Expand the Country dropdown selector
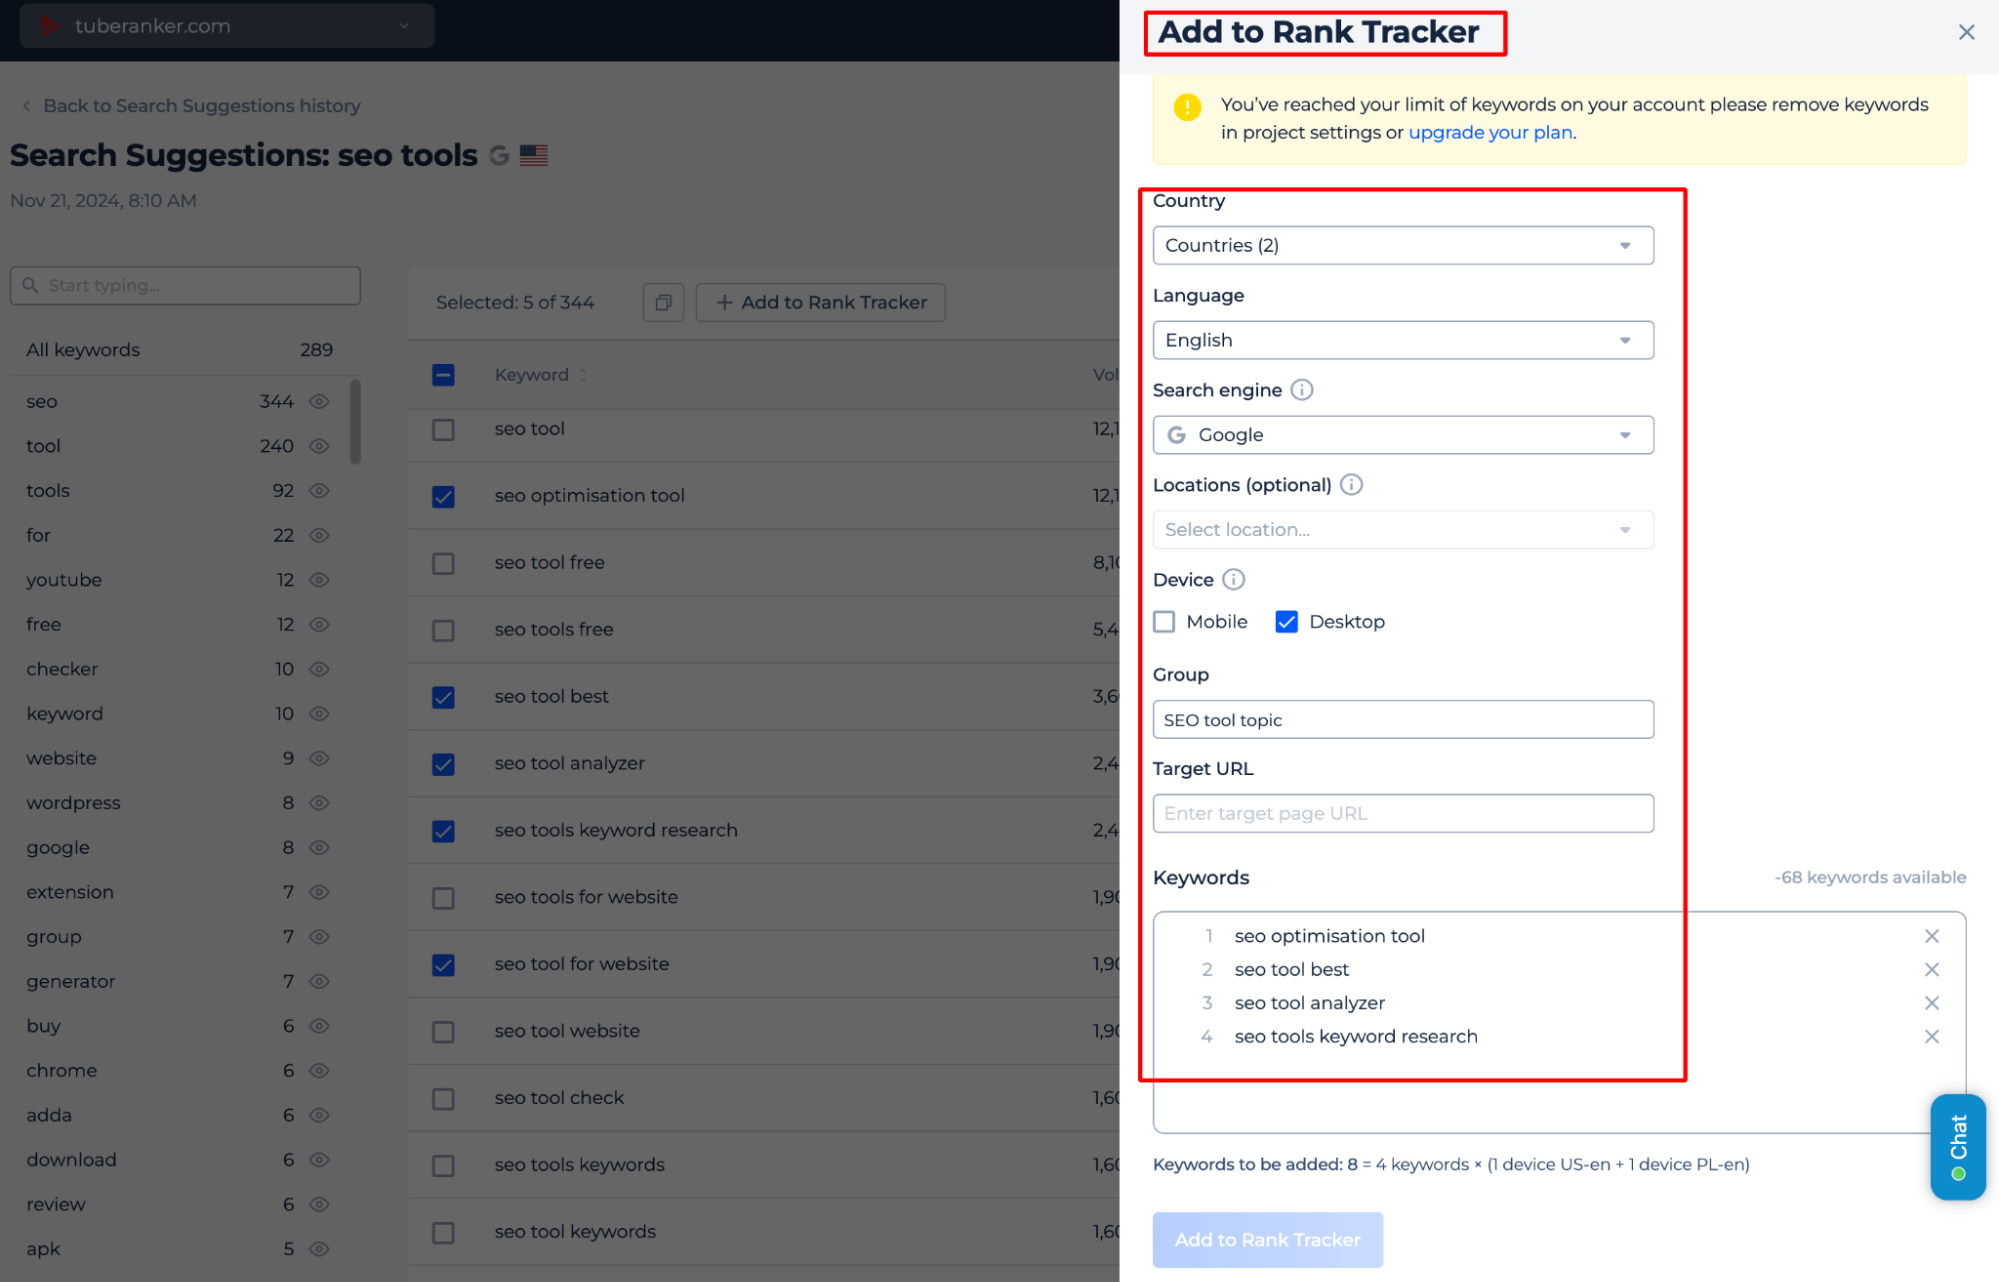Screen dimensions: 1999x1282 click(x=1402, y=245)
